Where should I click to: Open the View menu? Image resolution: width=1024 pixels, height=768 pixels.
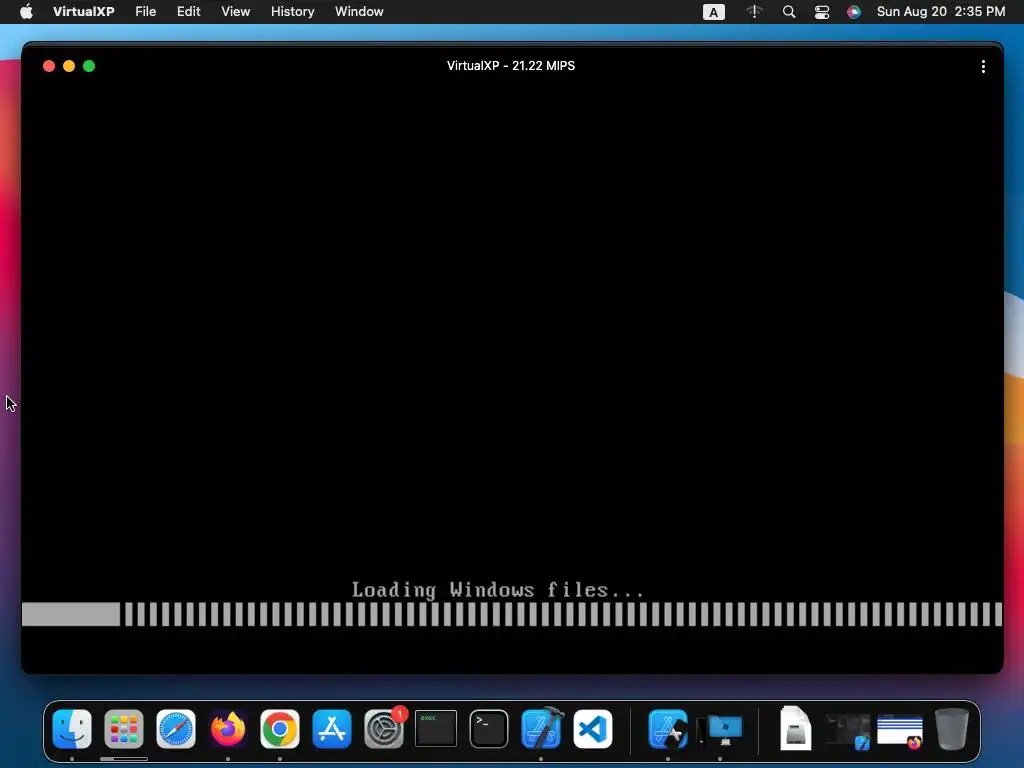pyautogui.click(x=236, y=12)
